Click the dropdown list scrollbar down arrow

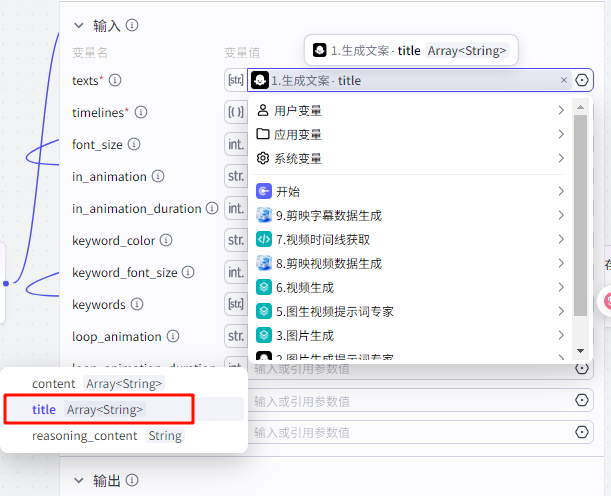[579, 352]
